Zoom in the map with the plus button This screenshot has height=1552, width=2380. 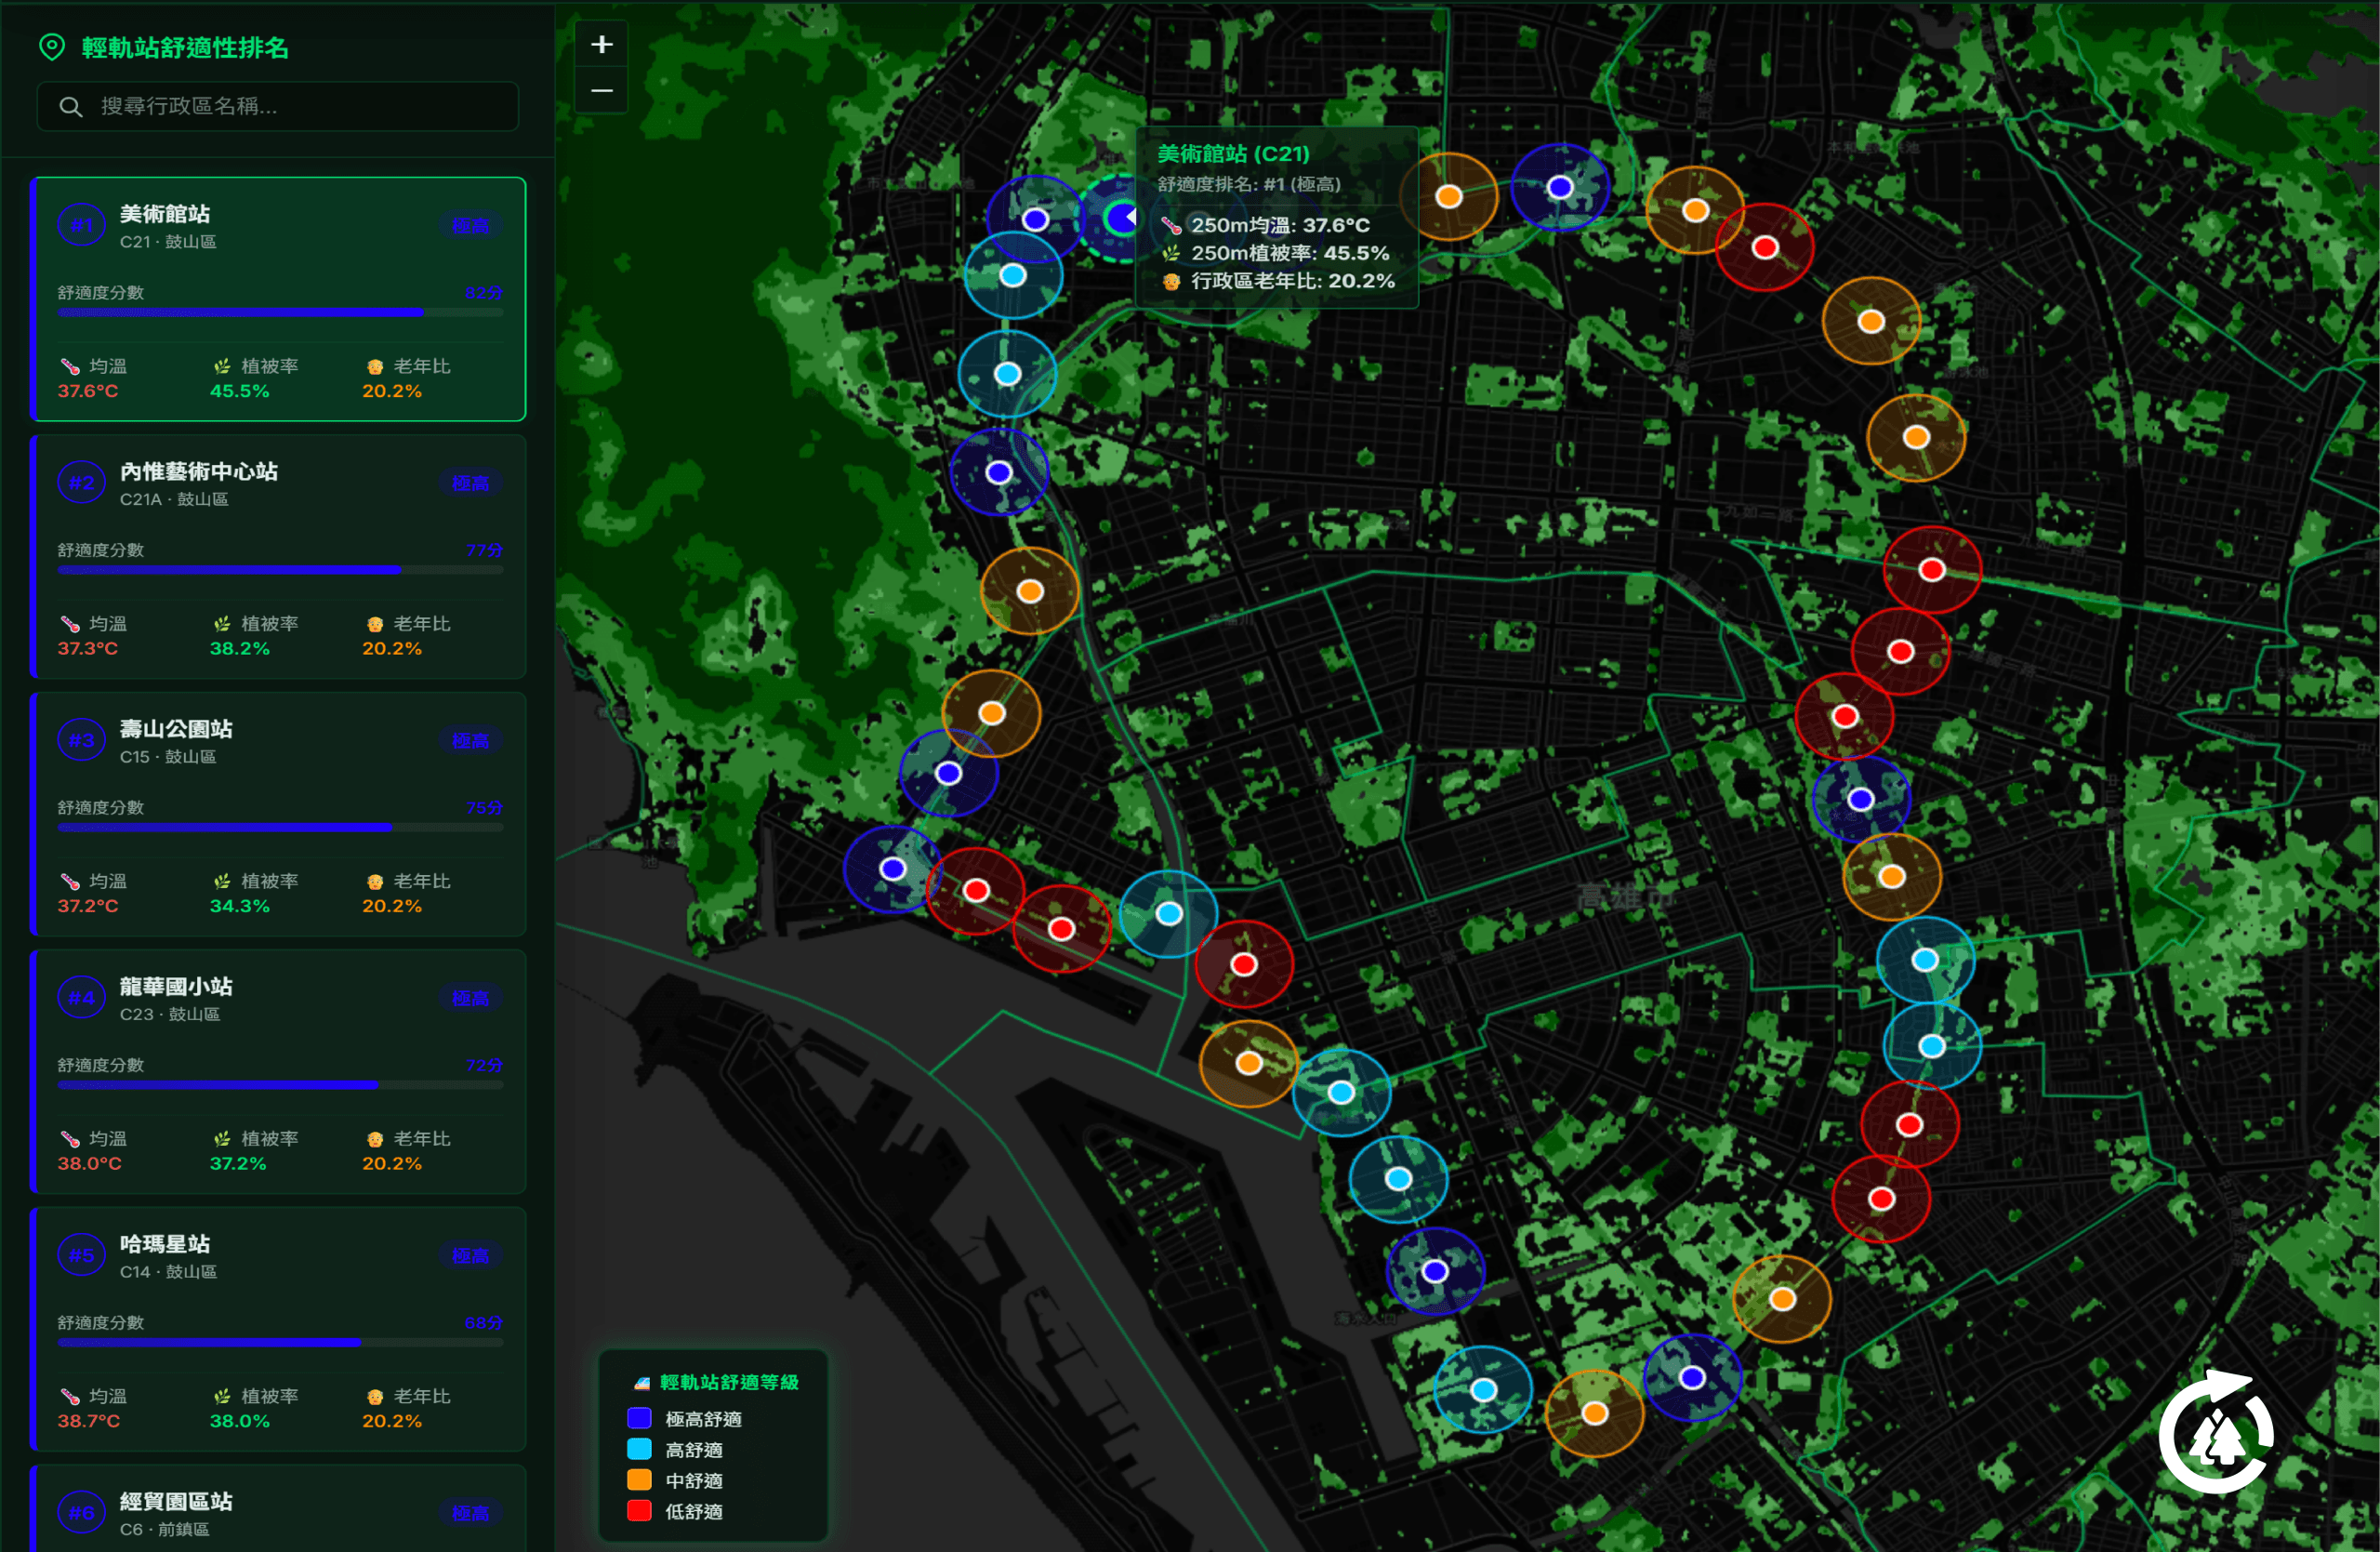(602, 44)
